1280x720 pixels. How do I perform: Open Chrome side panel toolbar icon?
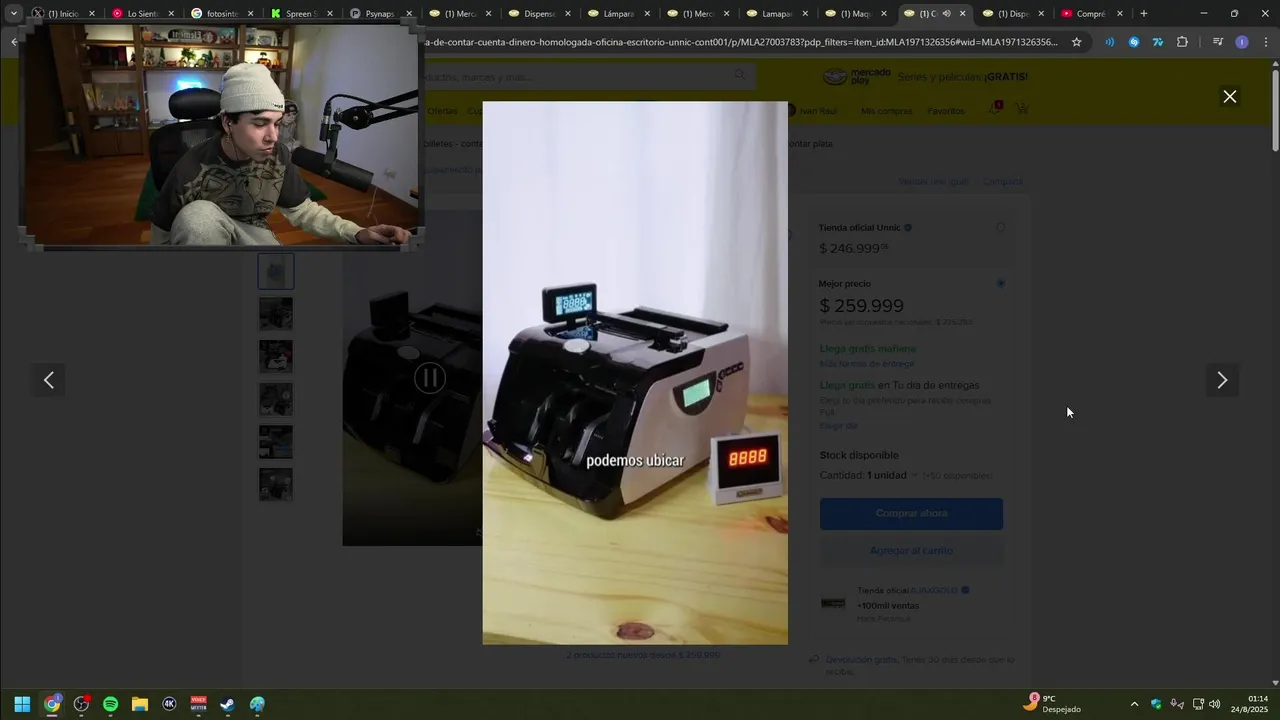pos(1218,42)
